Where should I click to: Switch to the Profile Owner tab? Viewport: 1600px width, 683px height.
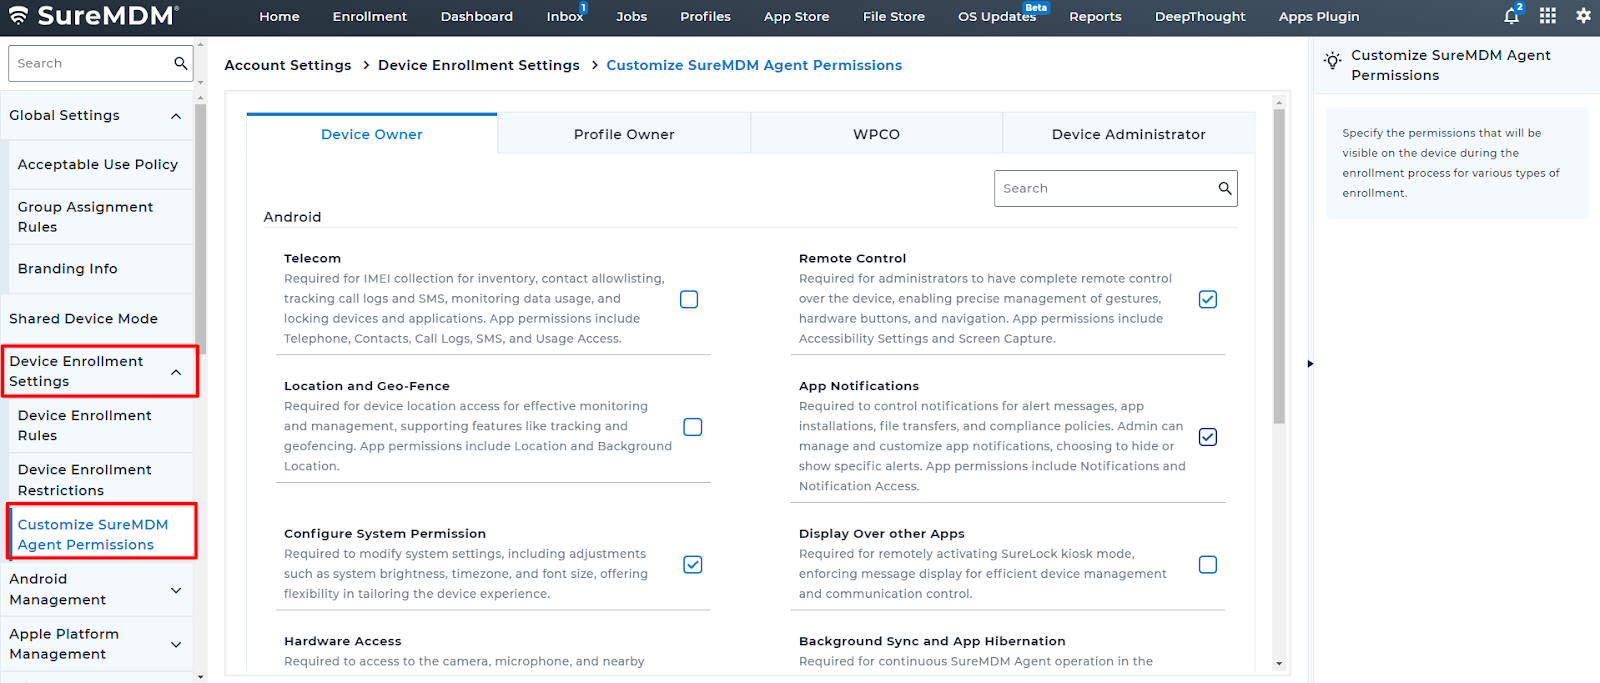pos(624,134)
